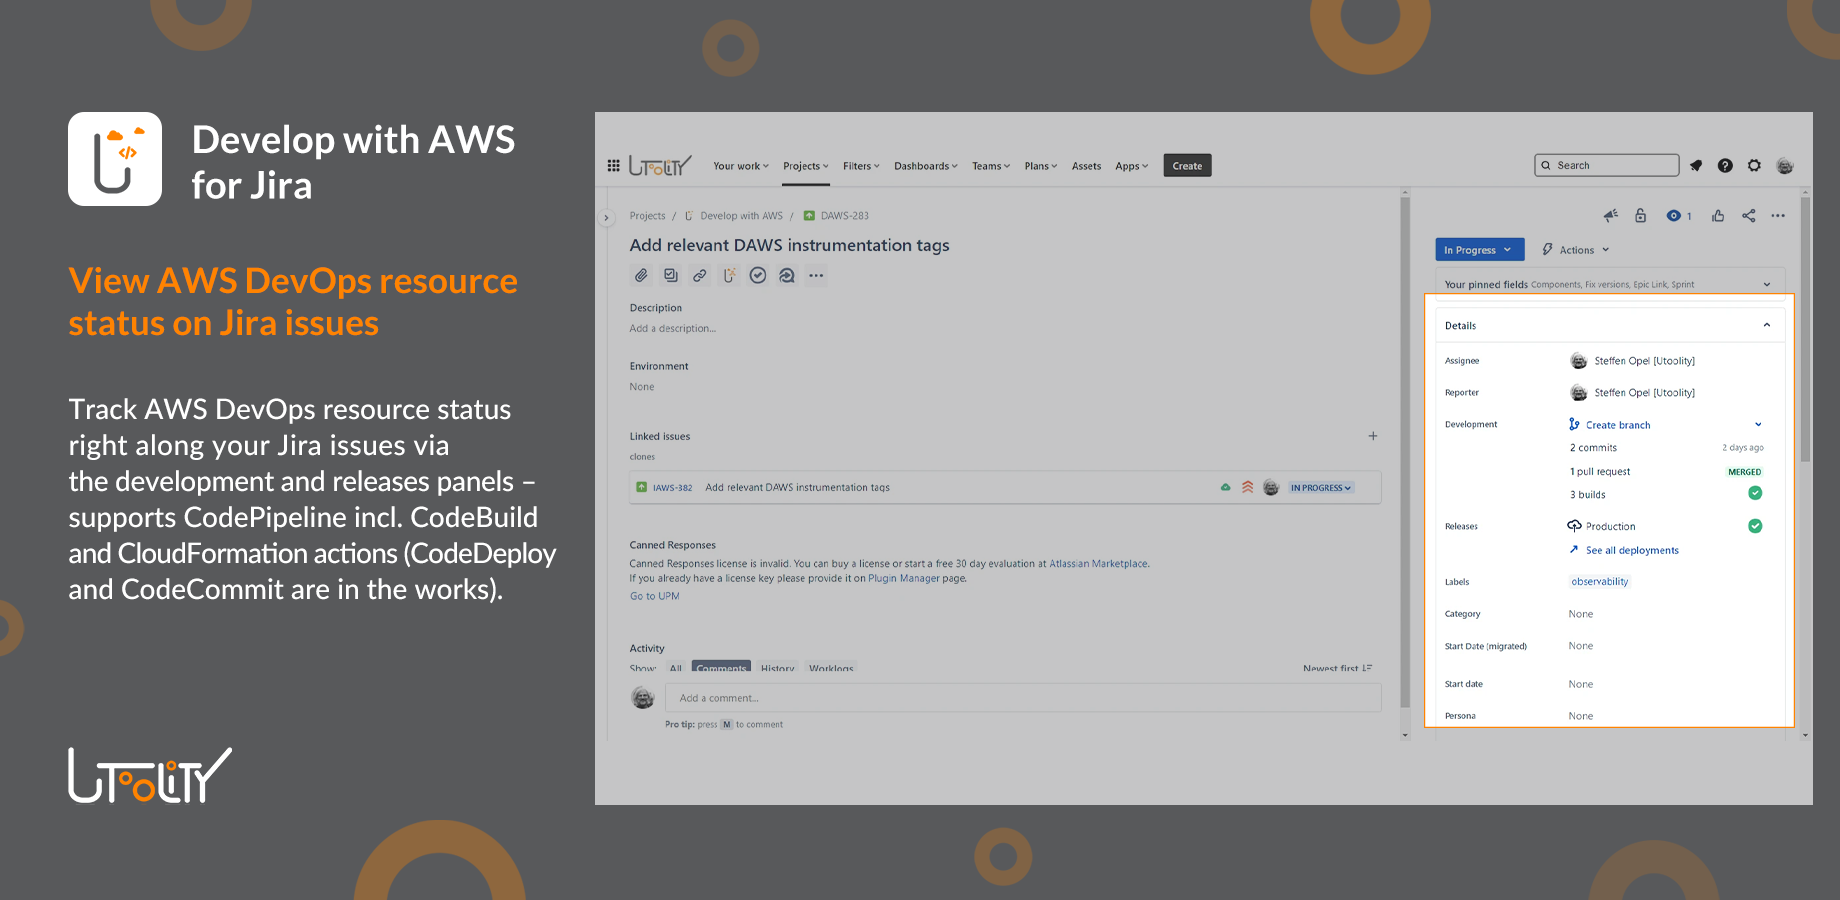This screenshot has height=900, width=1840.
Task: Click the Go to UPM link
Action: coord(654,596)
